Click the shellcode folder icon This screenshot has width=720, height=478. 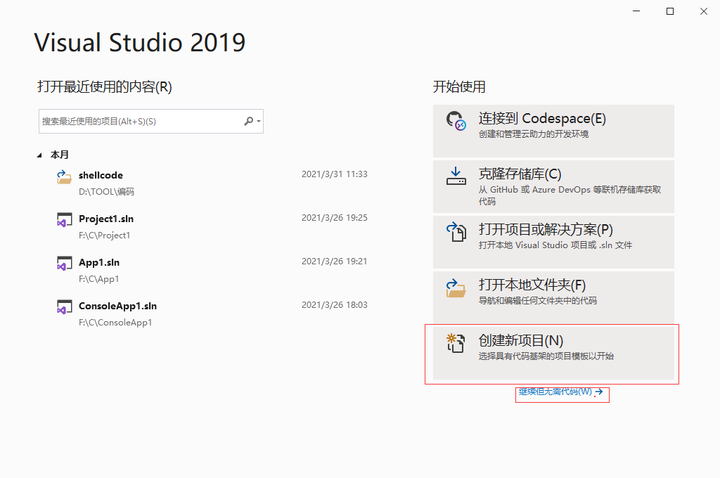click(x=64, y=177)
